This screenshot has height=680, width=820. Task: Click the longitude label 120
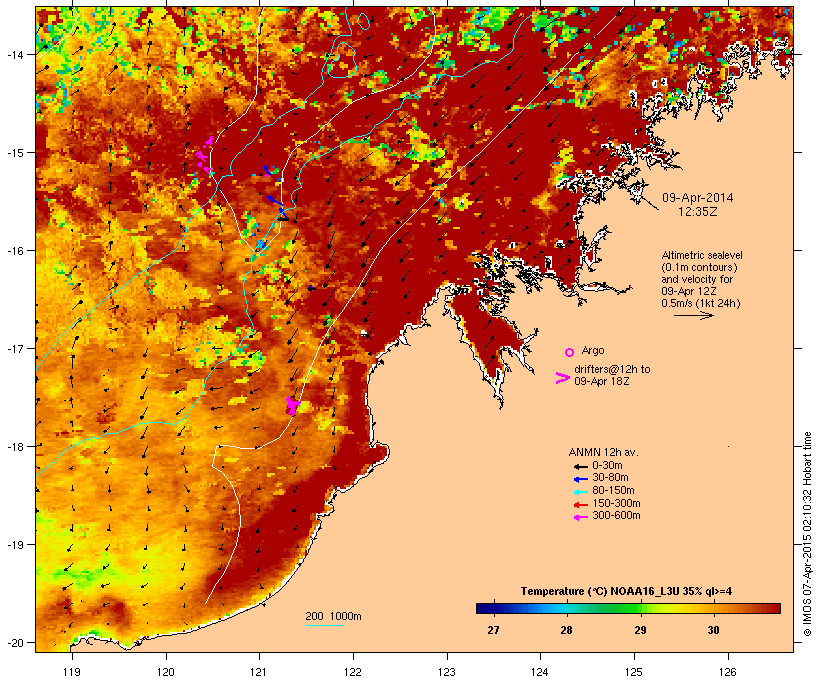click(x=166, y=672)
